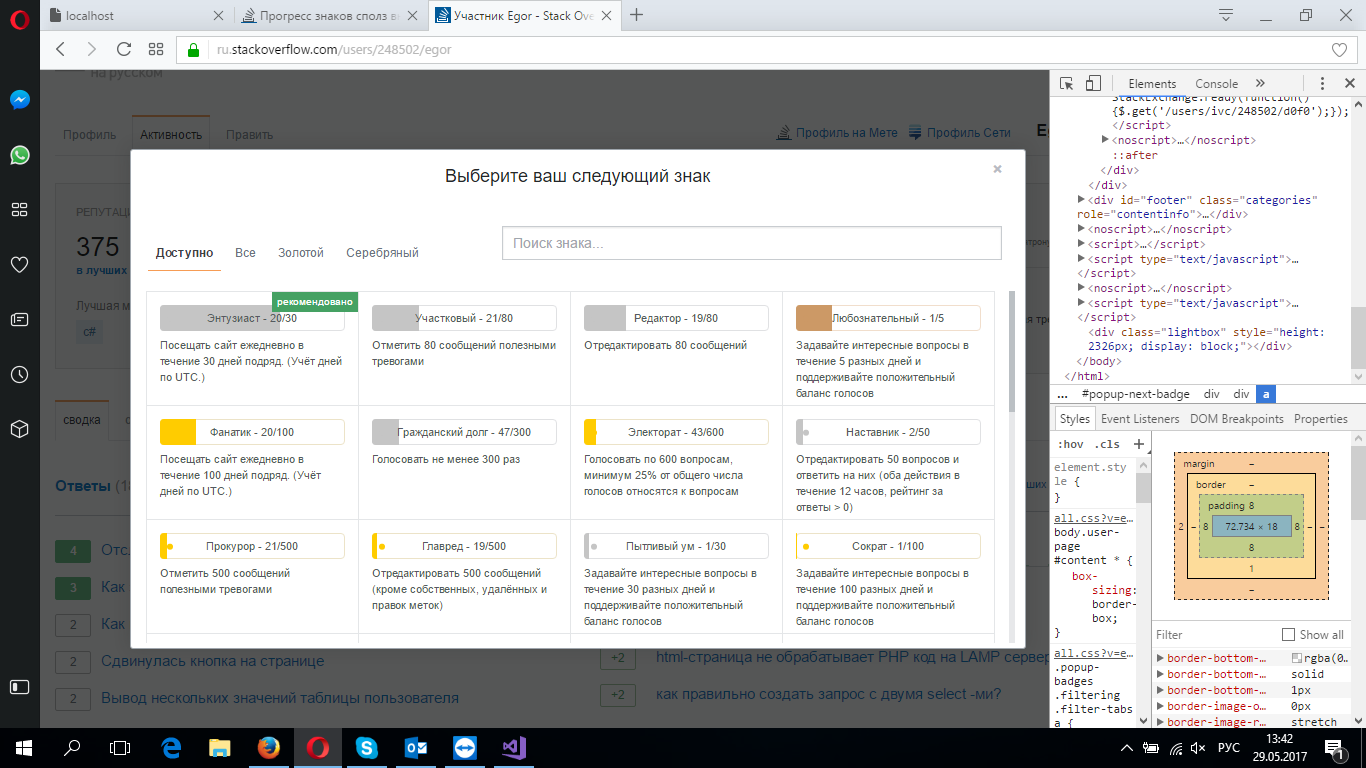Click the #popup-next-badge breadcrumb
Image resolution: width=1366 pixels, height=768 pixels.
click(x=1135, y=395)
